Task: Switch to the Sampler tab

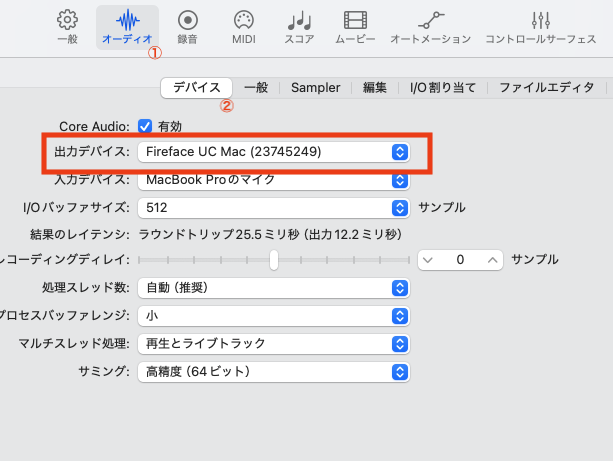Action: click(315, 88)
